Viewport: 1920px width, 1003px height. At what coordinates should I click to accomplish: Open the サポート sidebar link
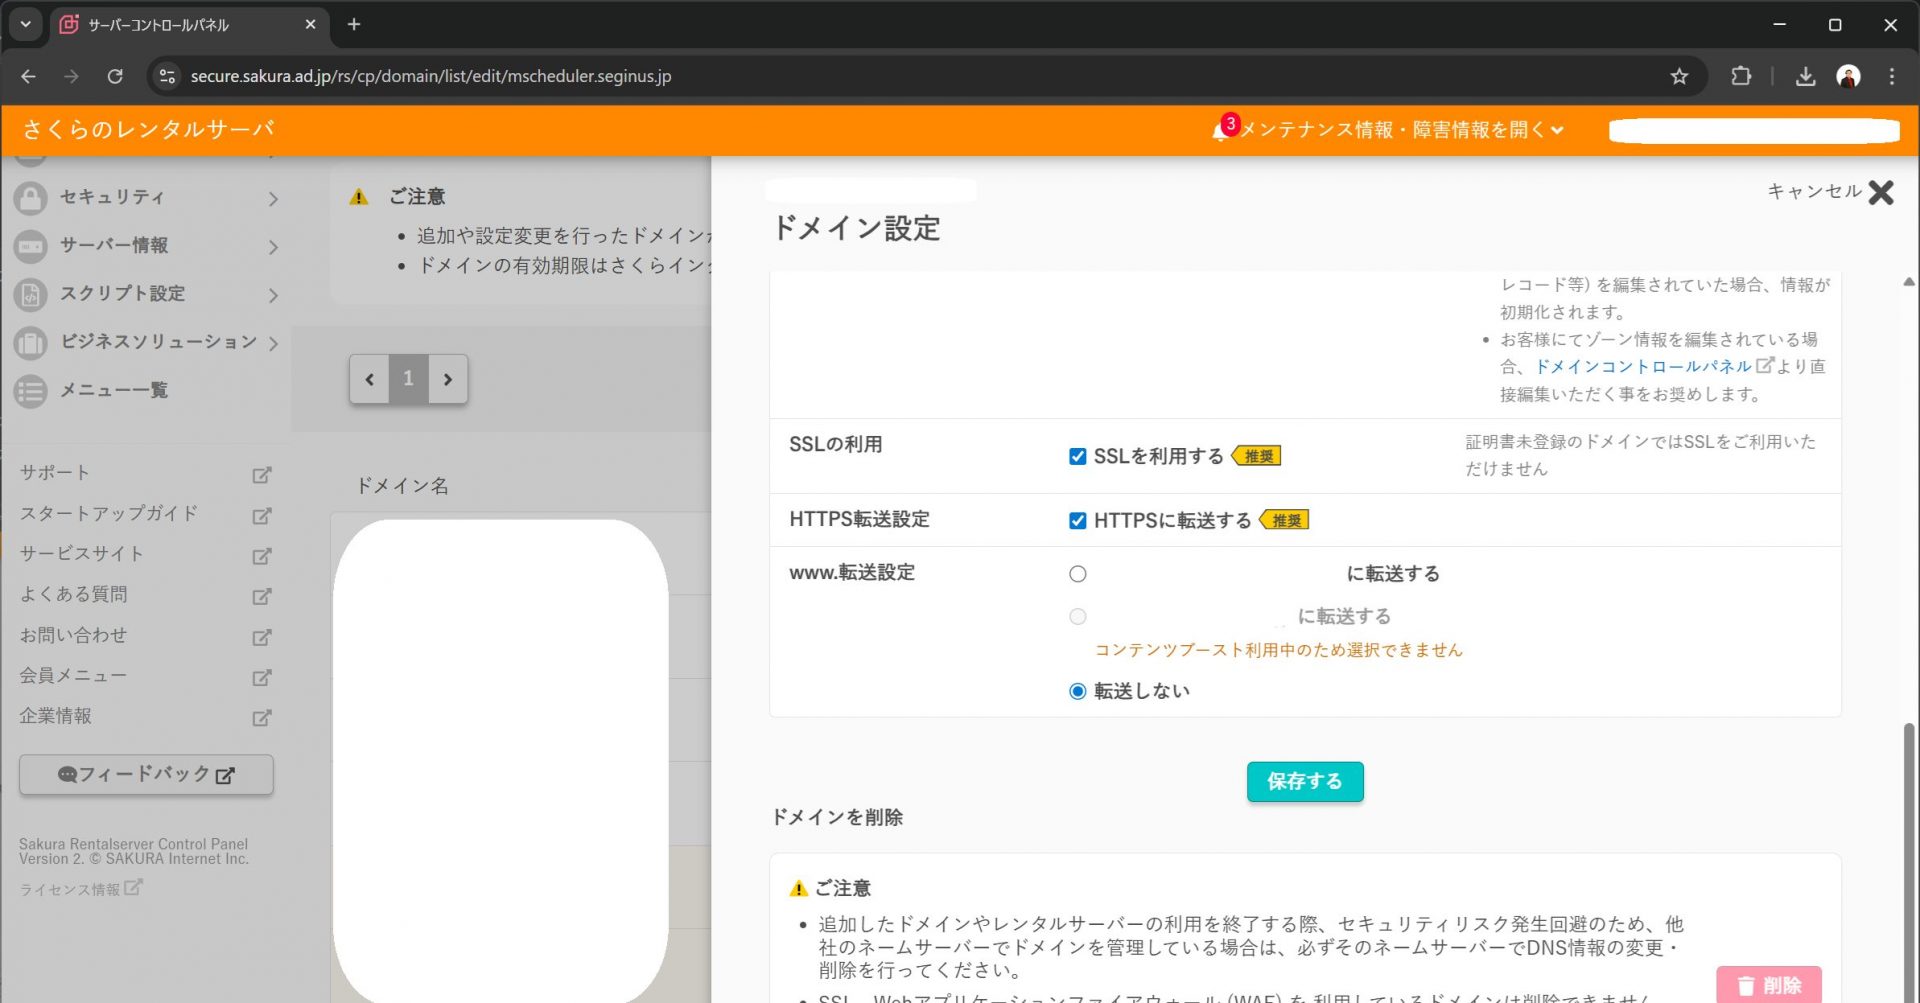[x=55, y=473]
